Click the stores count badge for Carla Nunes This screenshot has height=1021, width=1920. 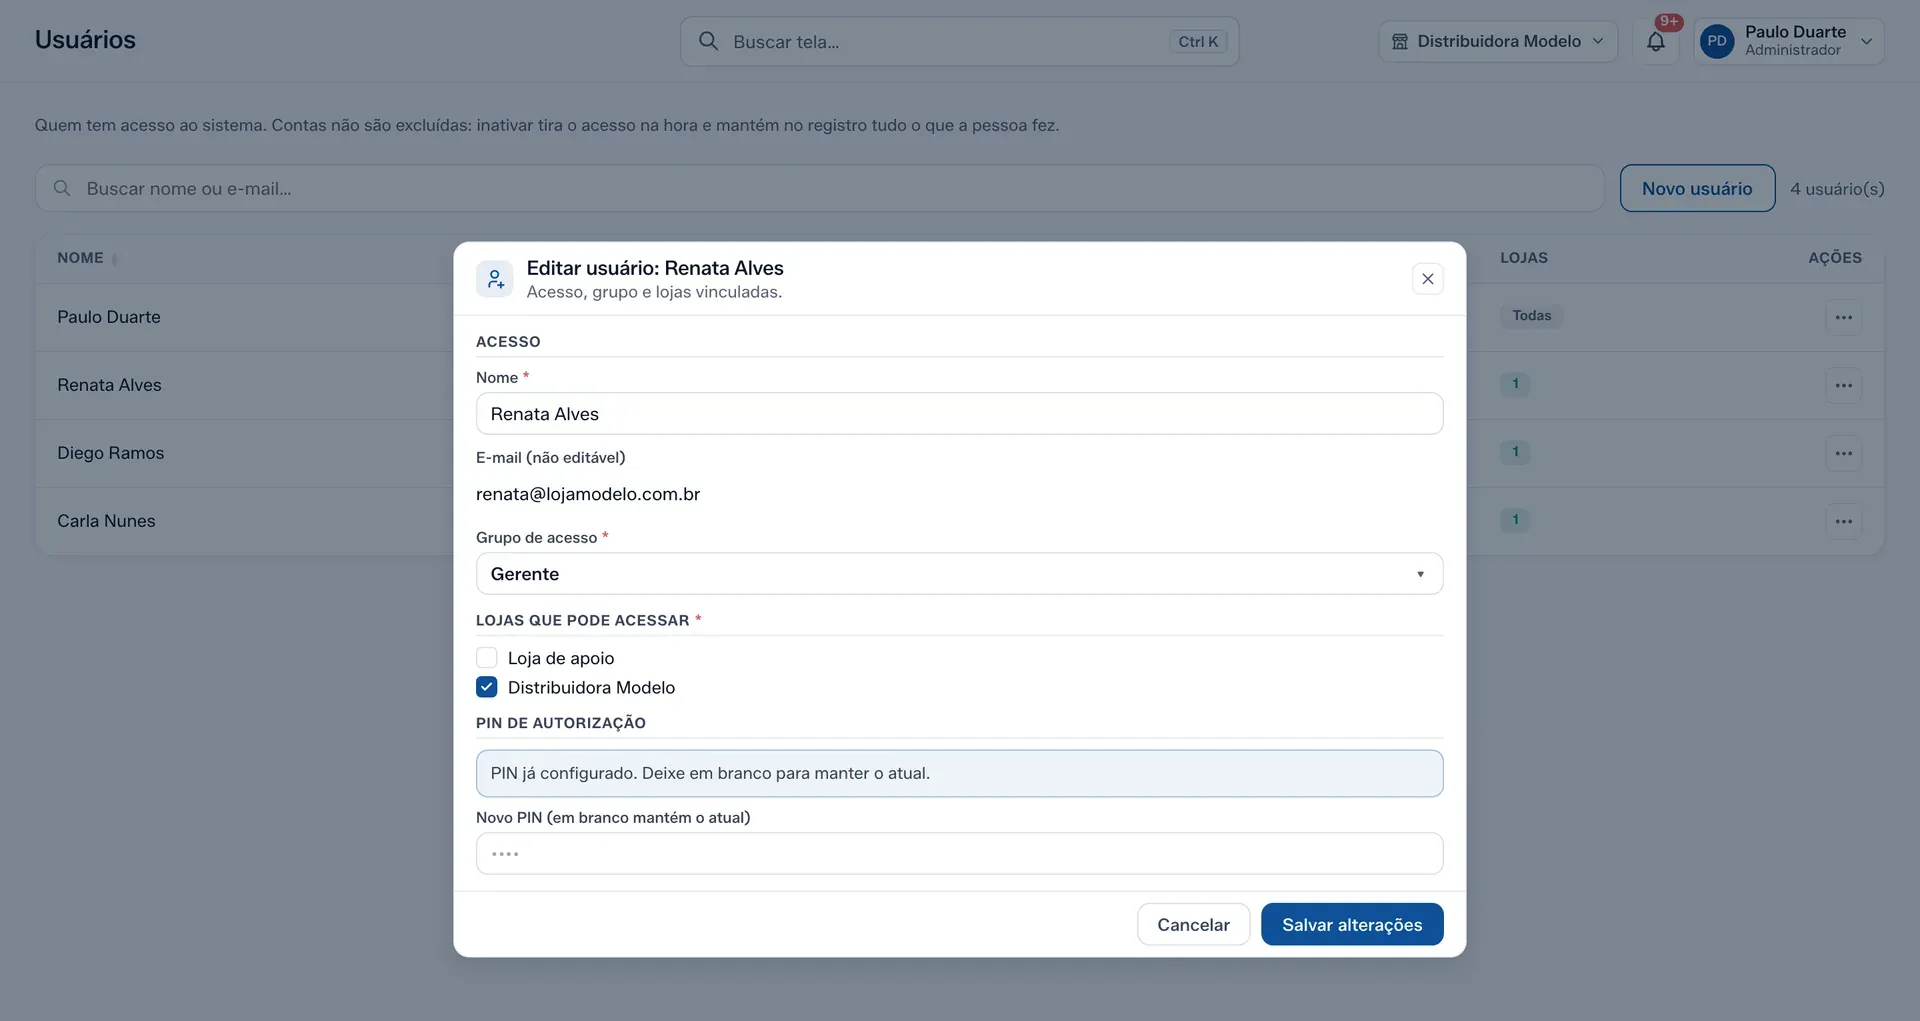coord(1515,520)
